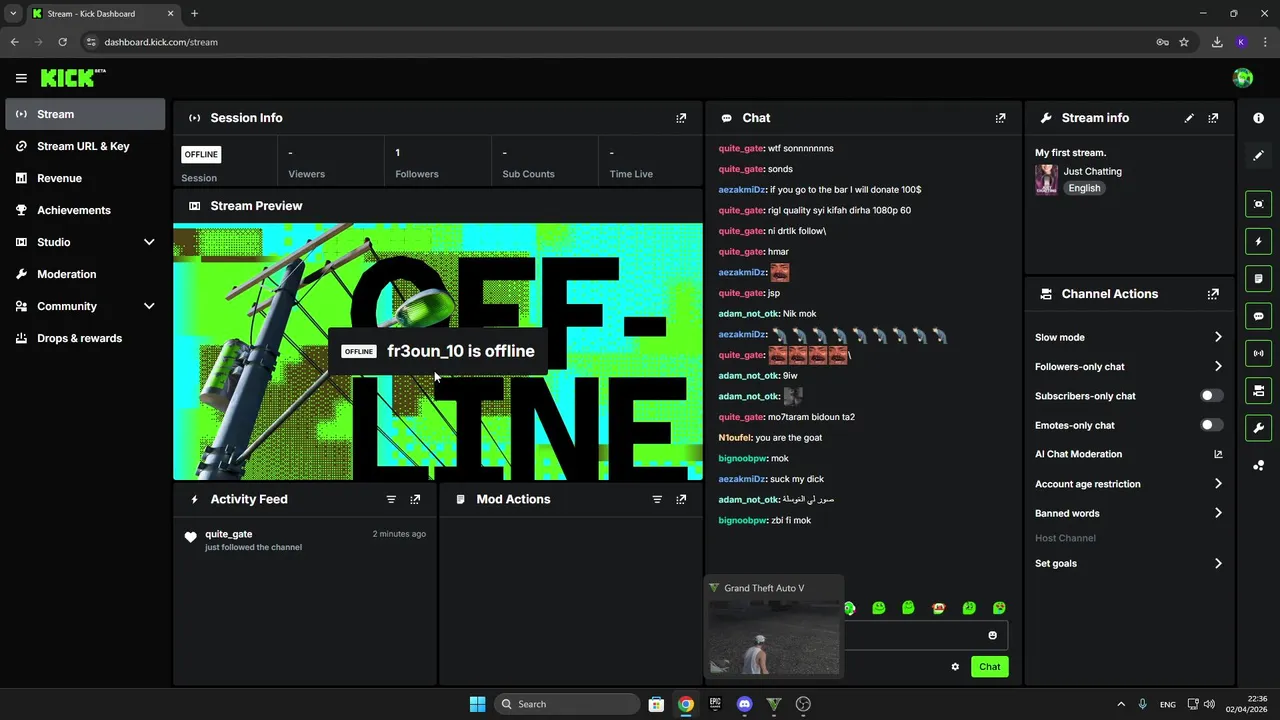Enable Subscribers-only chat switch
The image size is (1280, 720).
pos(1212,396)
